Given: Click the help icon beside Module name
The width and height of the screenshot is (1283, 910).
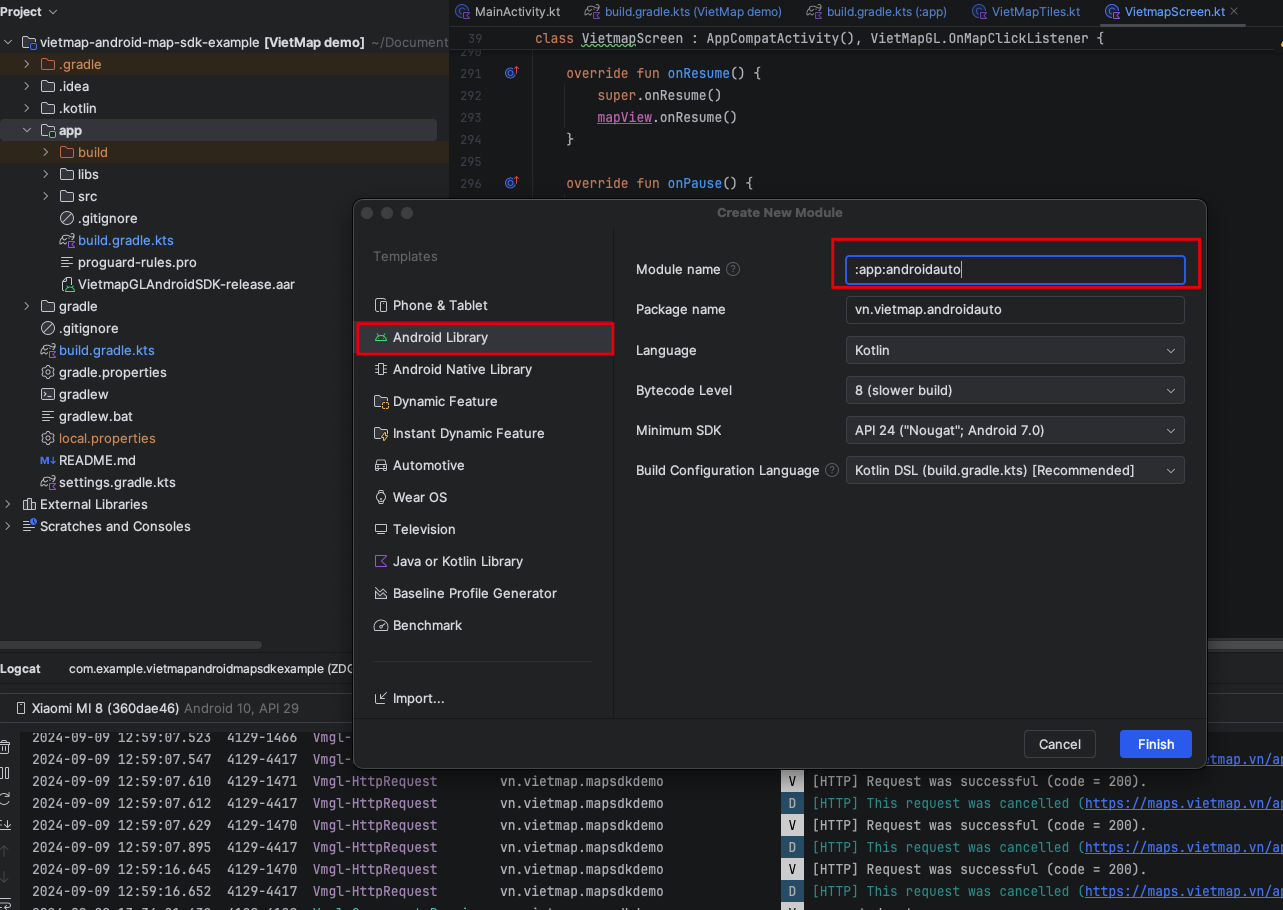Looking at the screenshot, I should [x=733, y=270].
